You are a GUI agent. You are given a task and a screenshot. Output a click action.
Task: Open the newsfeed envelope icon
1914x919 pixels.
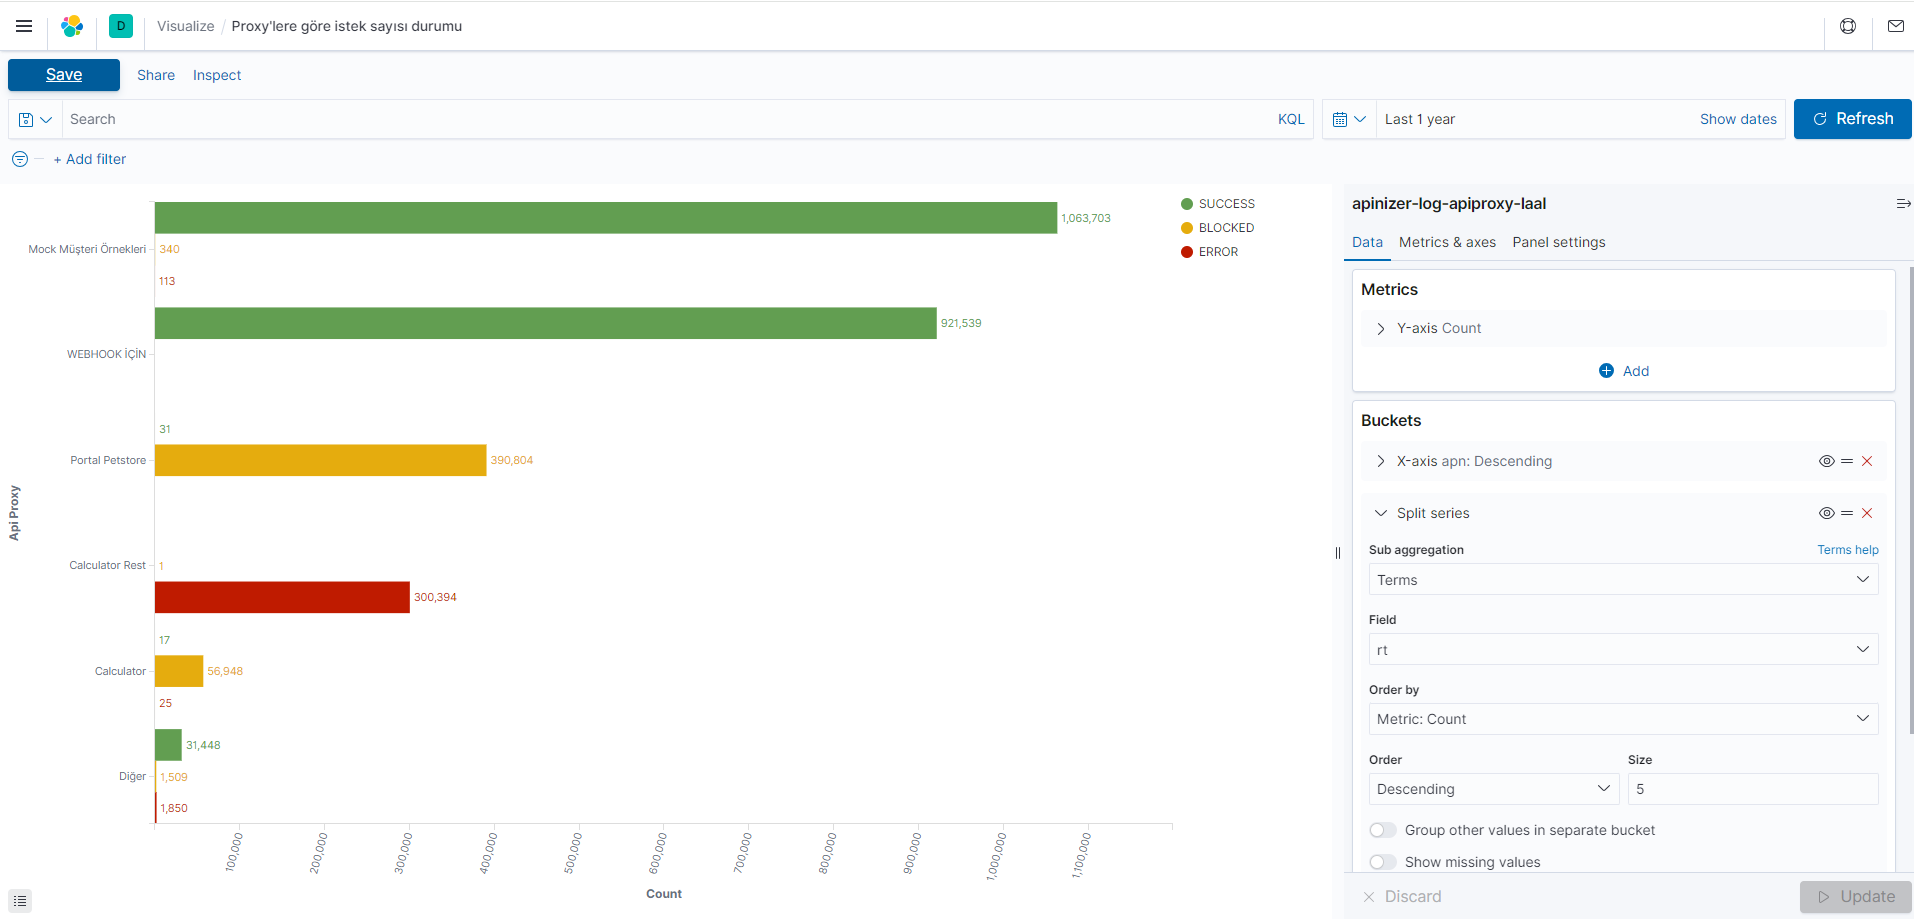point(1896,26)
